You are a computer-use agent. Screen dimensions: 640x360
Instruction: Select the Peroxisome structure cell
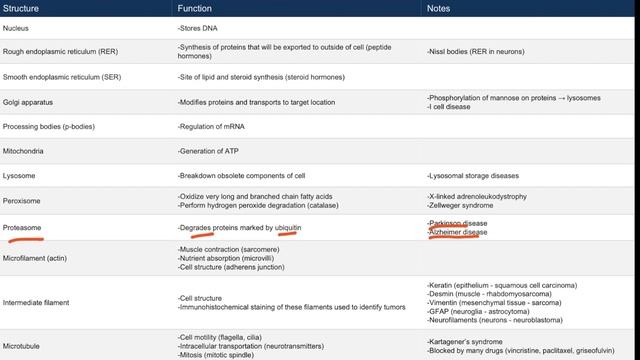(x=21, y=201)
